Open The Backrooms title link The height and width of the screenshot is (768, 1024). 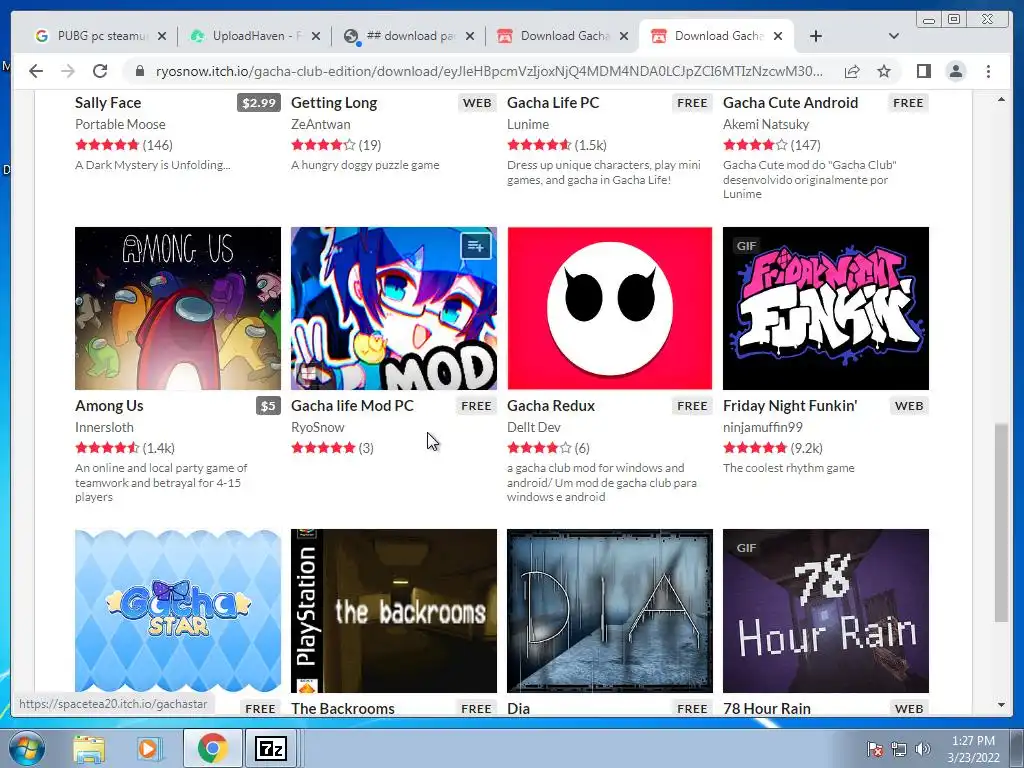click(x=343, y=709)
